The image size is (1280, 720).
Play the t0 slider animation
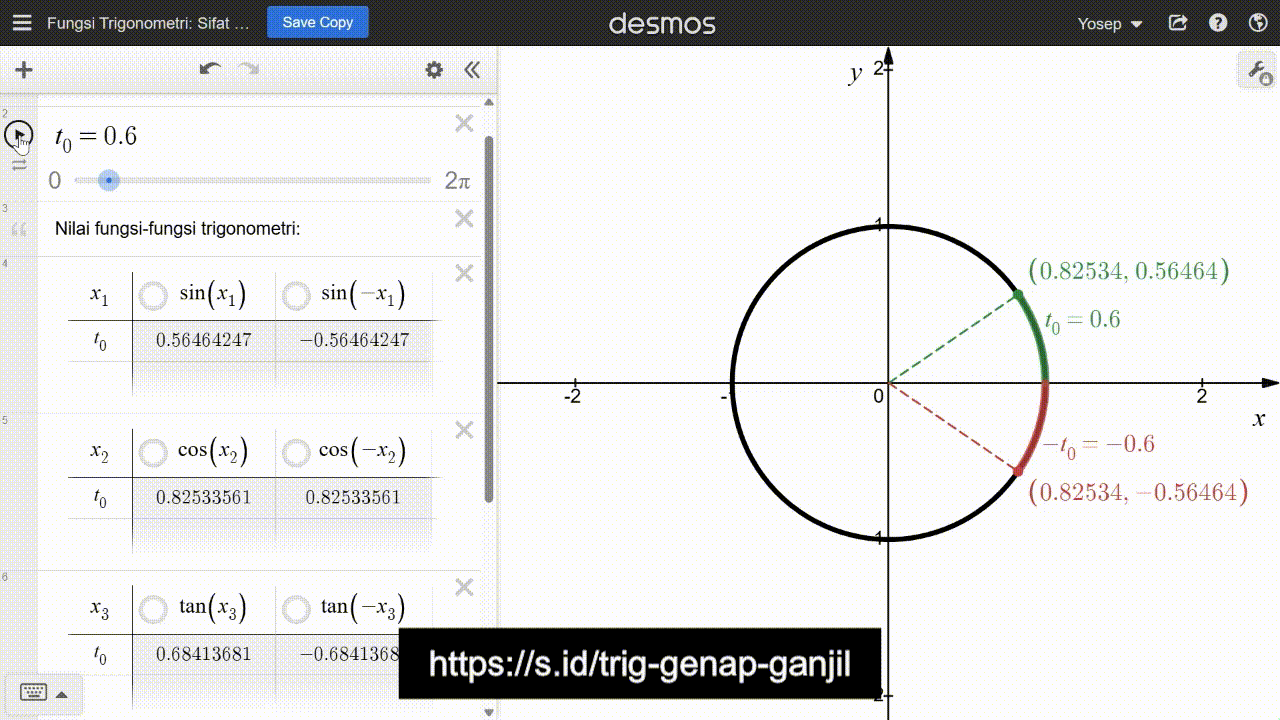pyautogui.click(x=19, y=134)
